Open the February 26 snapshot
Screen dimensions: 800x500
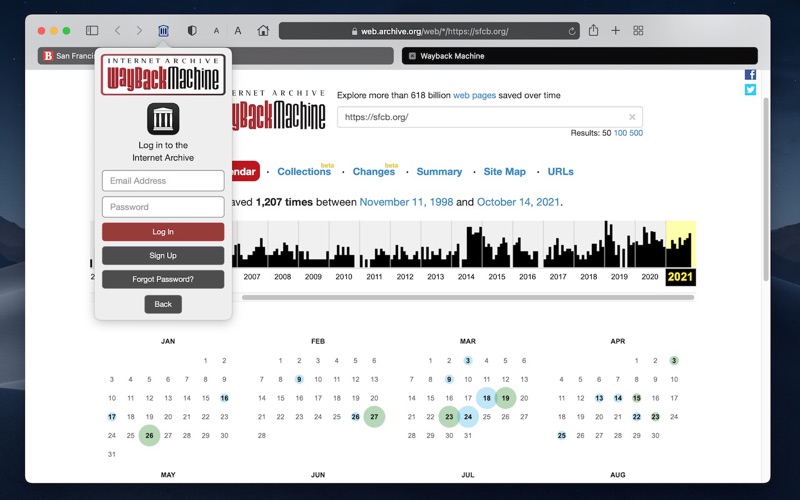pyautogui.click(x=355, y=417)
